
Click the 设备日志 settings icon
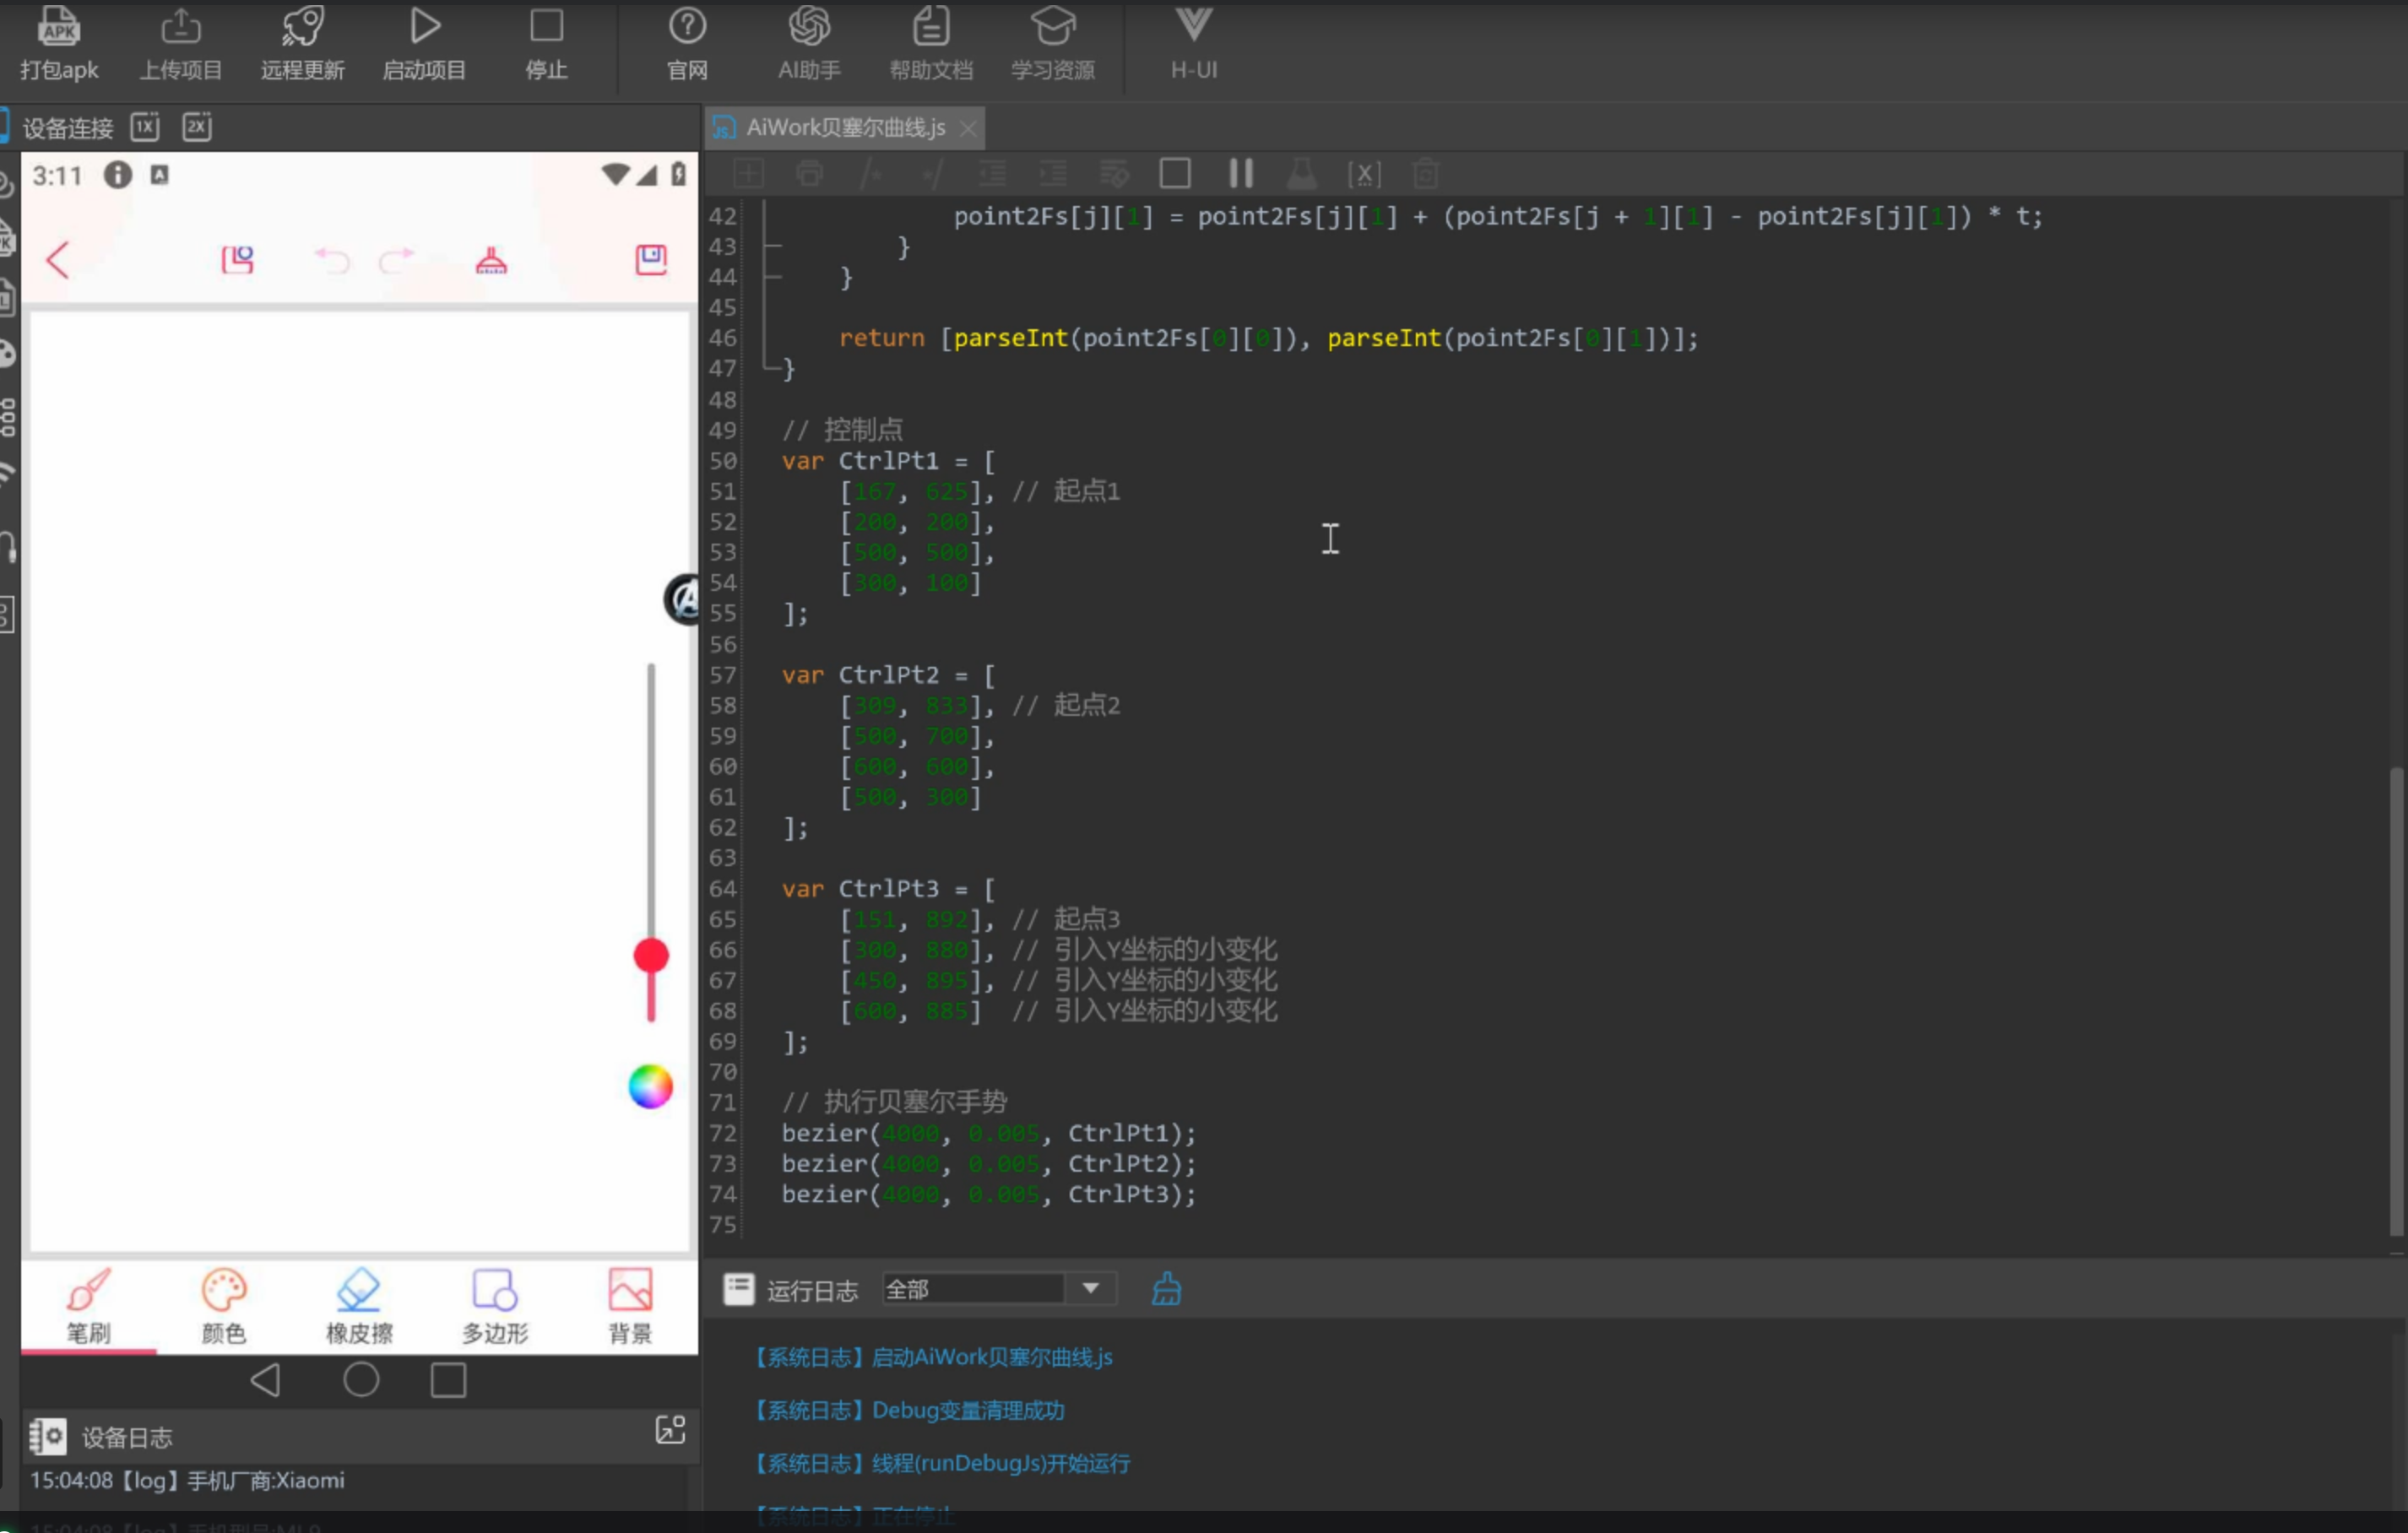click(47, 1437)
